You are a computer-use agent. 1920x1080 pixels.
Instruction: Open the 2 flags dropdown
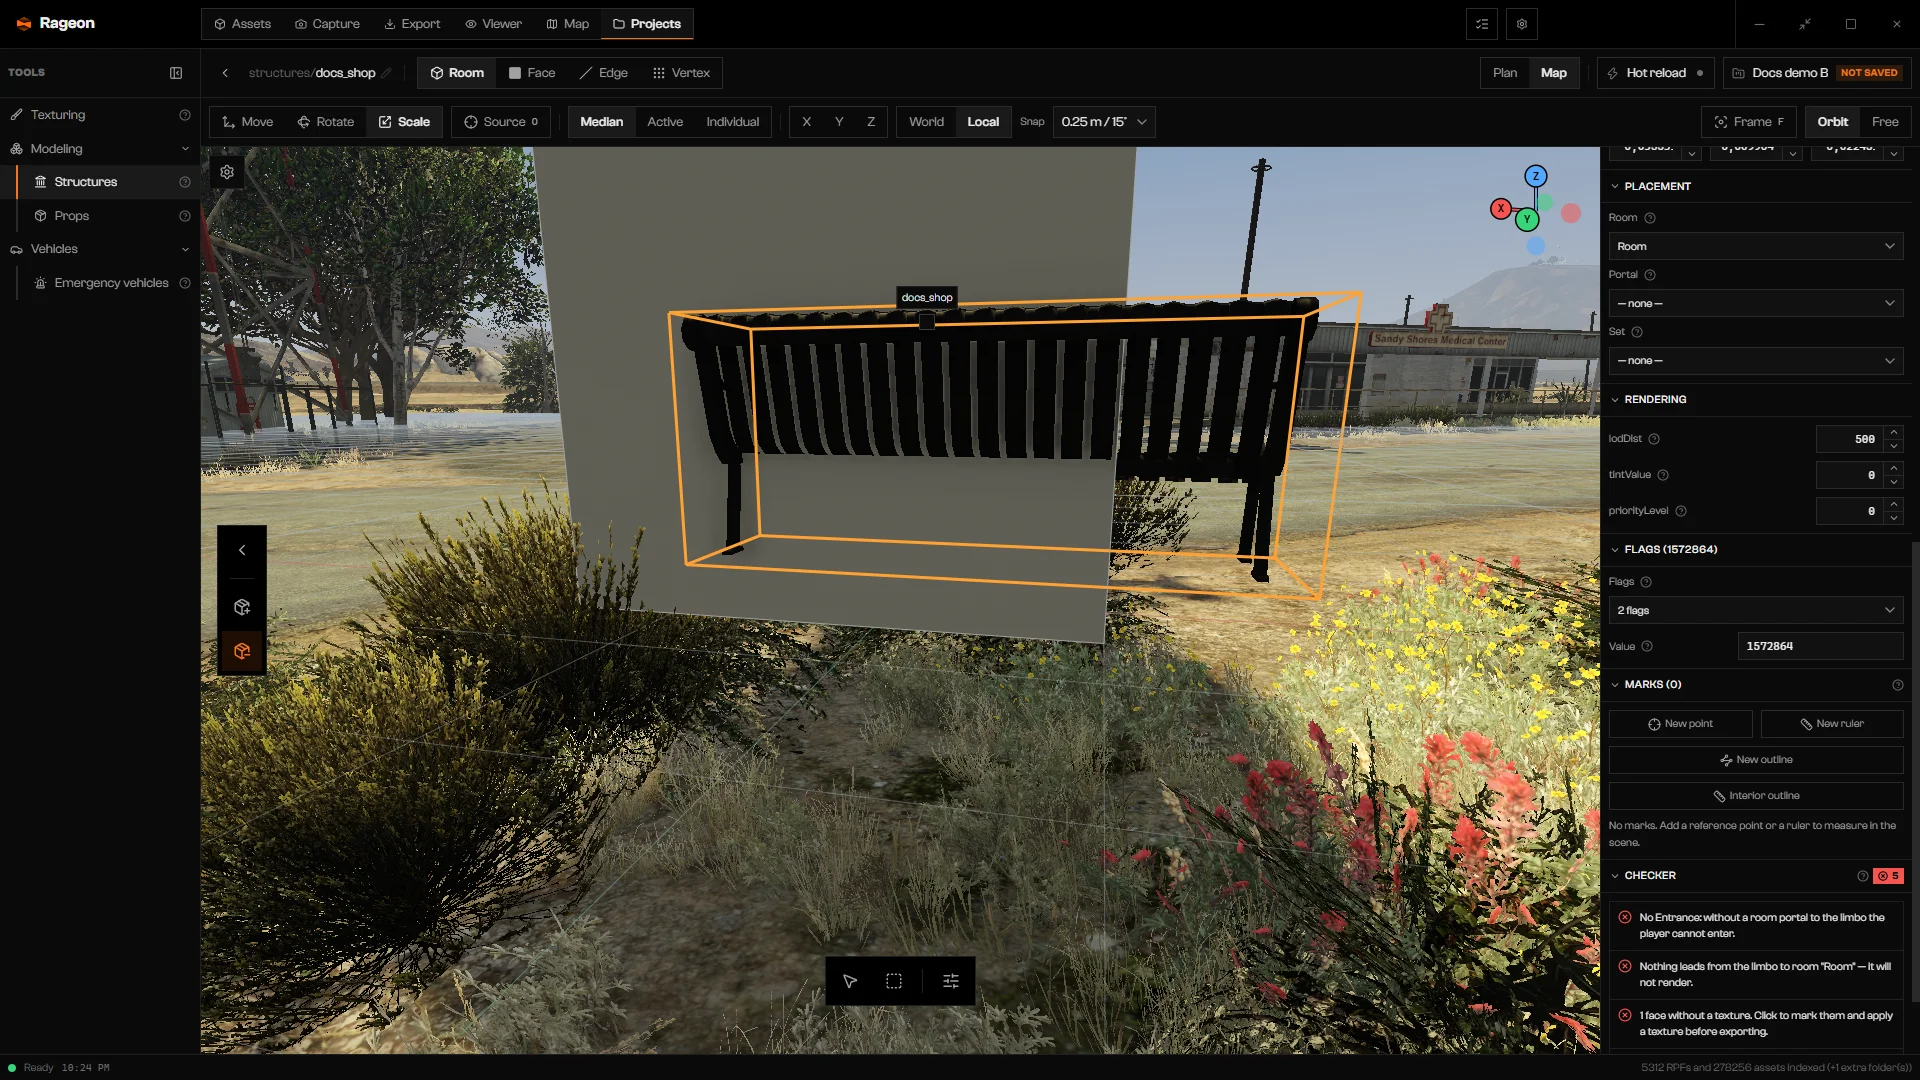point(1755,610)
